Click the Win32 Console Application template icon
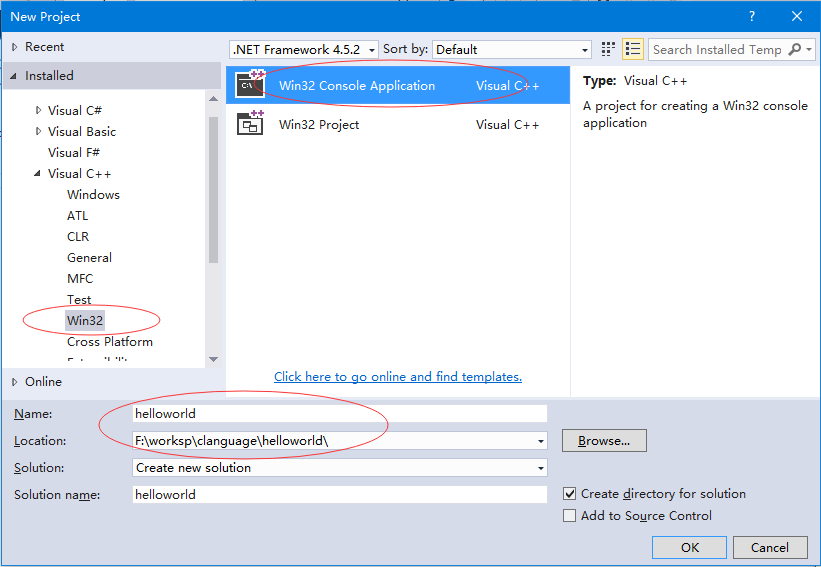 point(249,85)
